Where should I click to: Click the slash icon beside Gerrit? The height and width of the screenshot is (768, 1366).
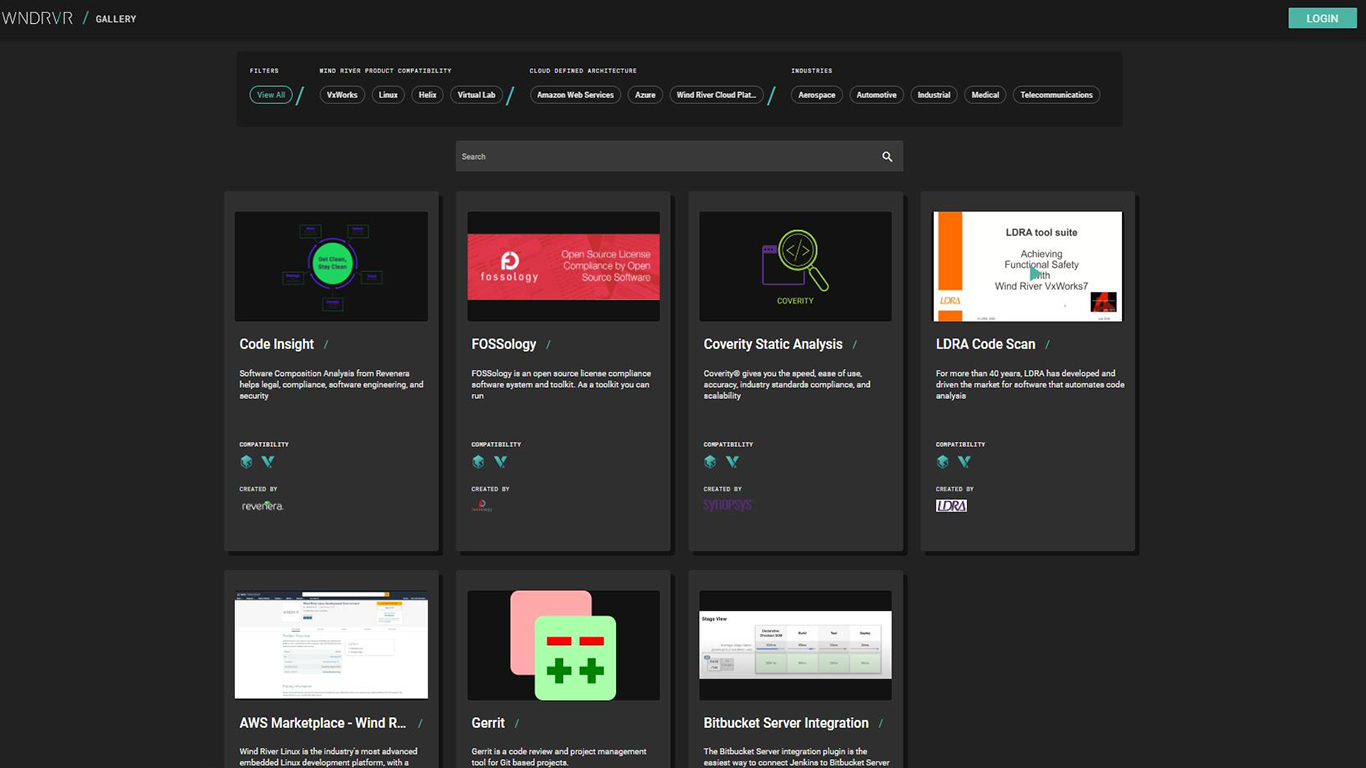(x=516, y=723)
